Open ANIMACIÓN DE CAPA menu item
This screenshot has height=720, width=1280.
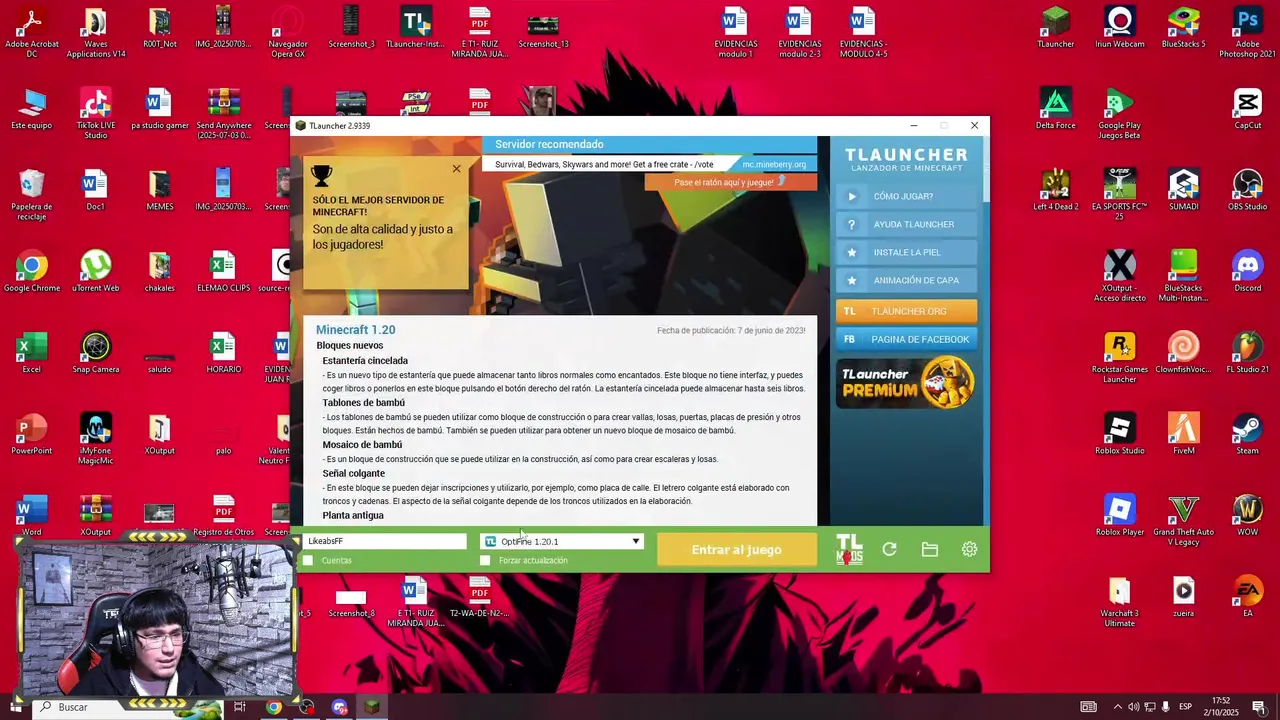click(x=906, y=280)
